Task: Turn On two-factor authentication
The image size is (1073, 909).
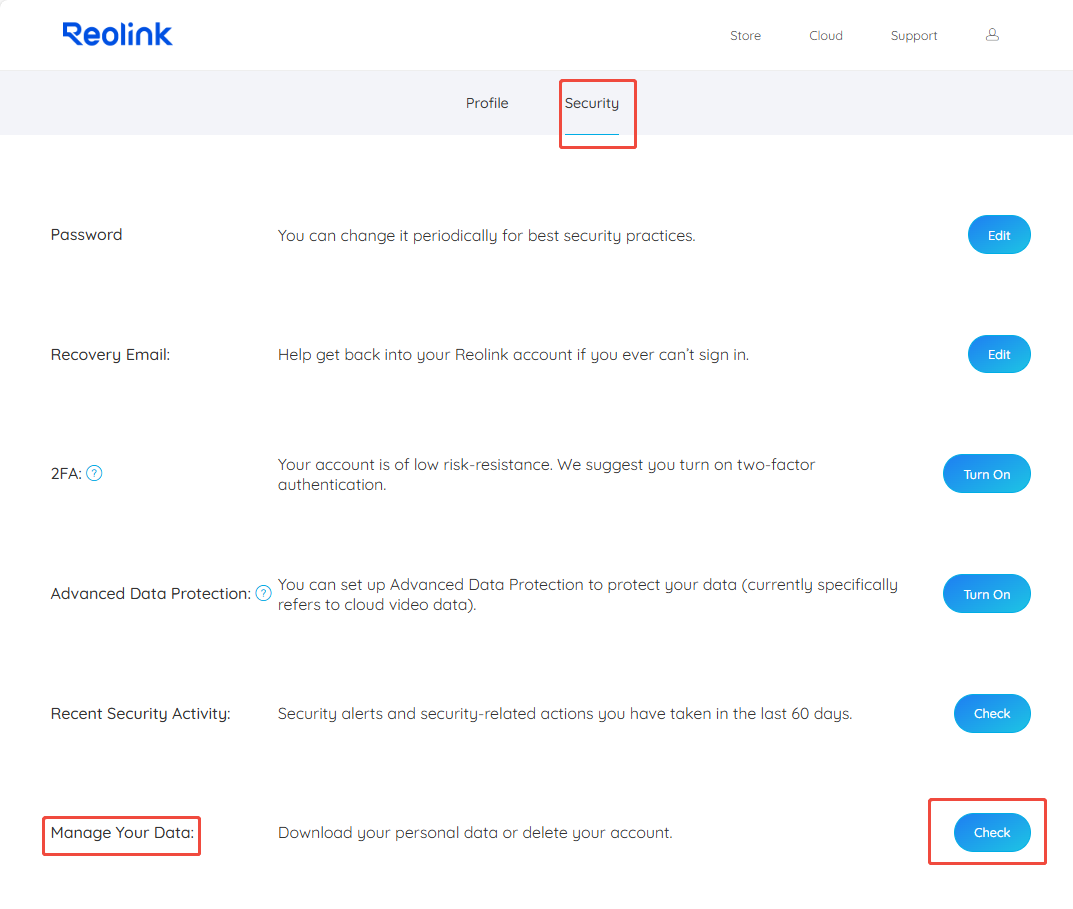Action: click(987, 474)
